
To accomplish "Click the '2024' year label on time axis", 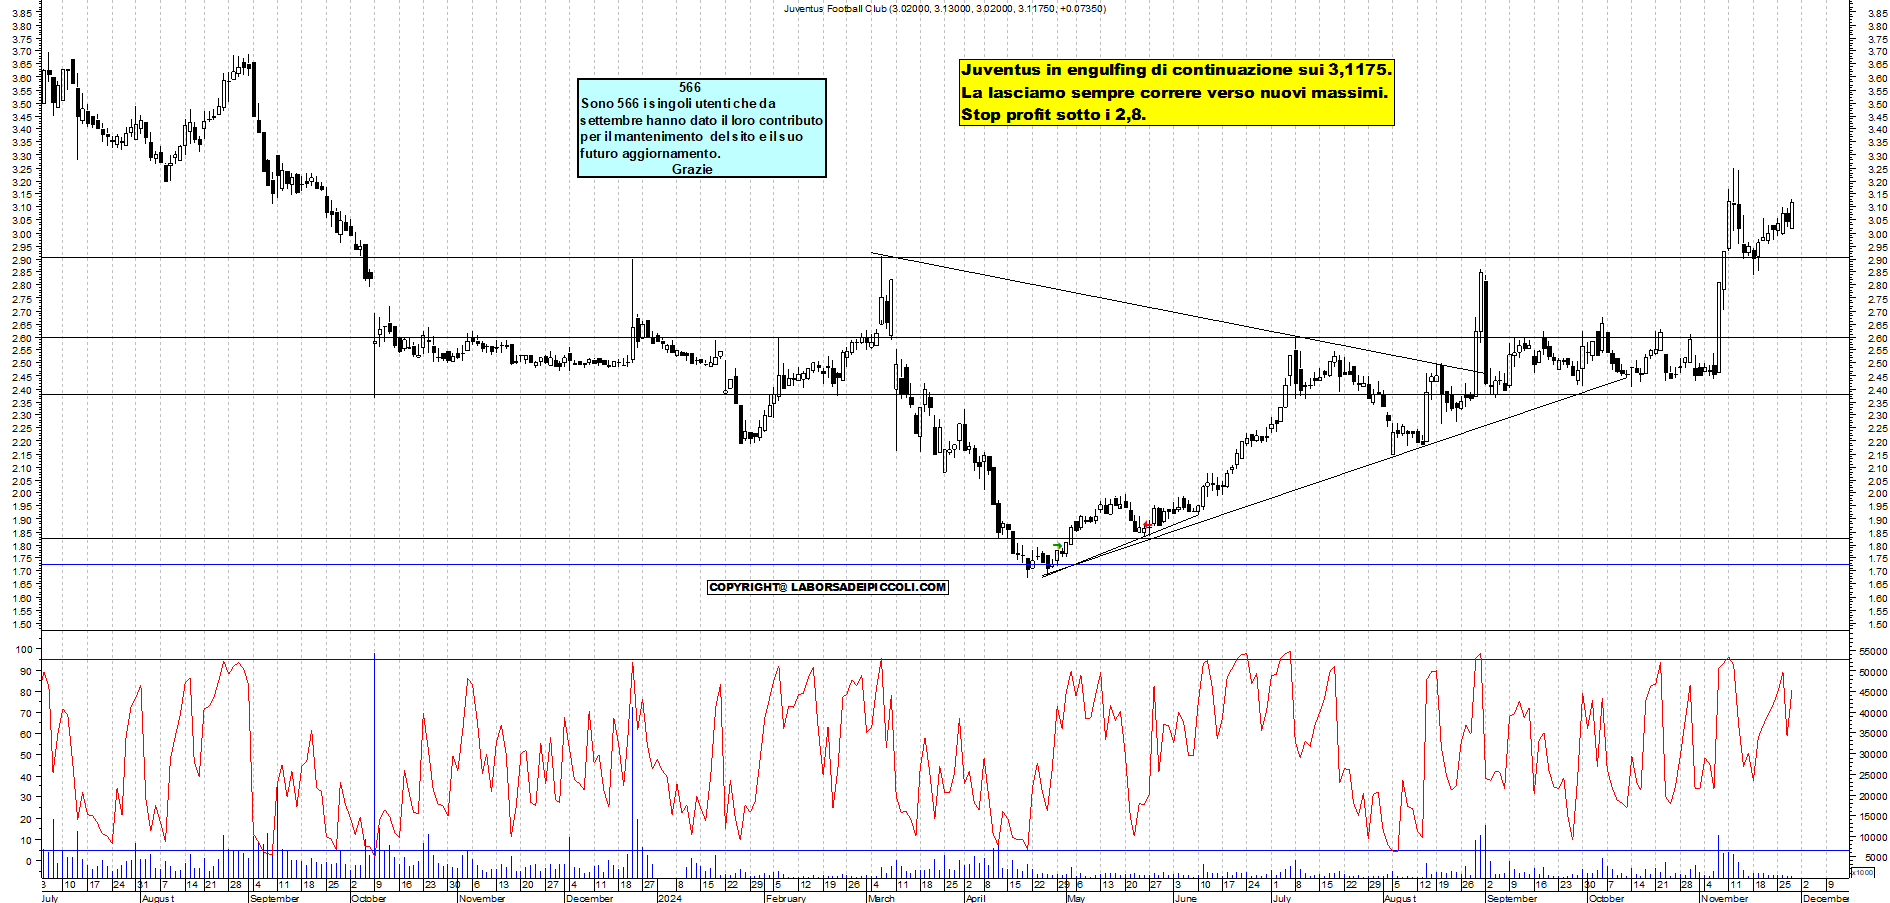I will pos(670,898).
